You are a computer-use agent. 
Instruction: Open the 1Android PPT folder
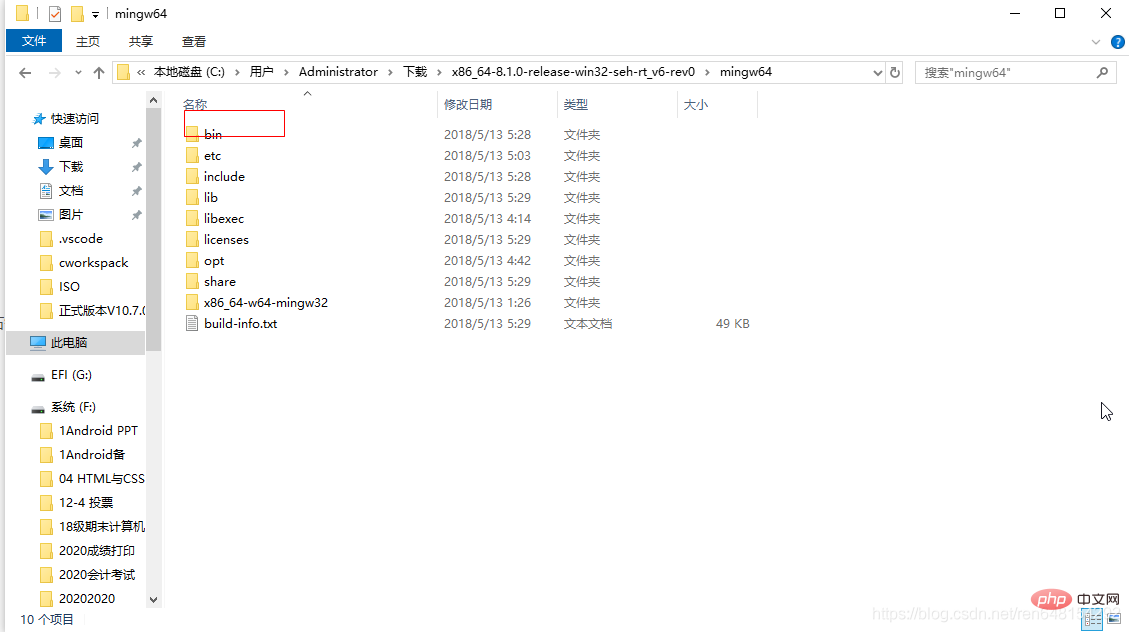pos(98,430)
